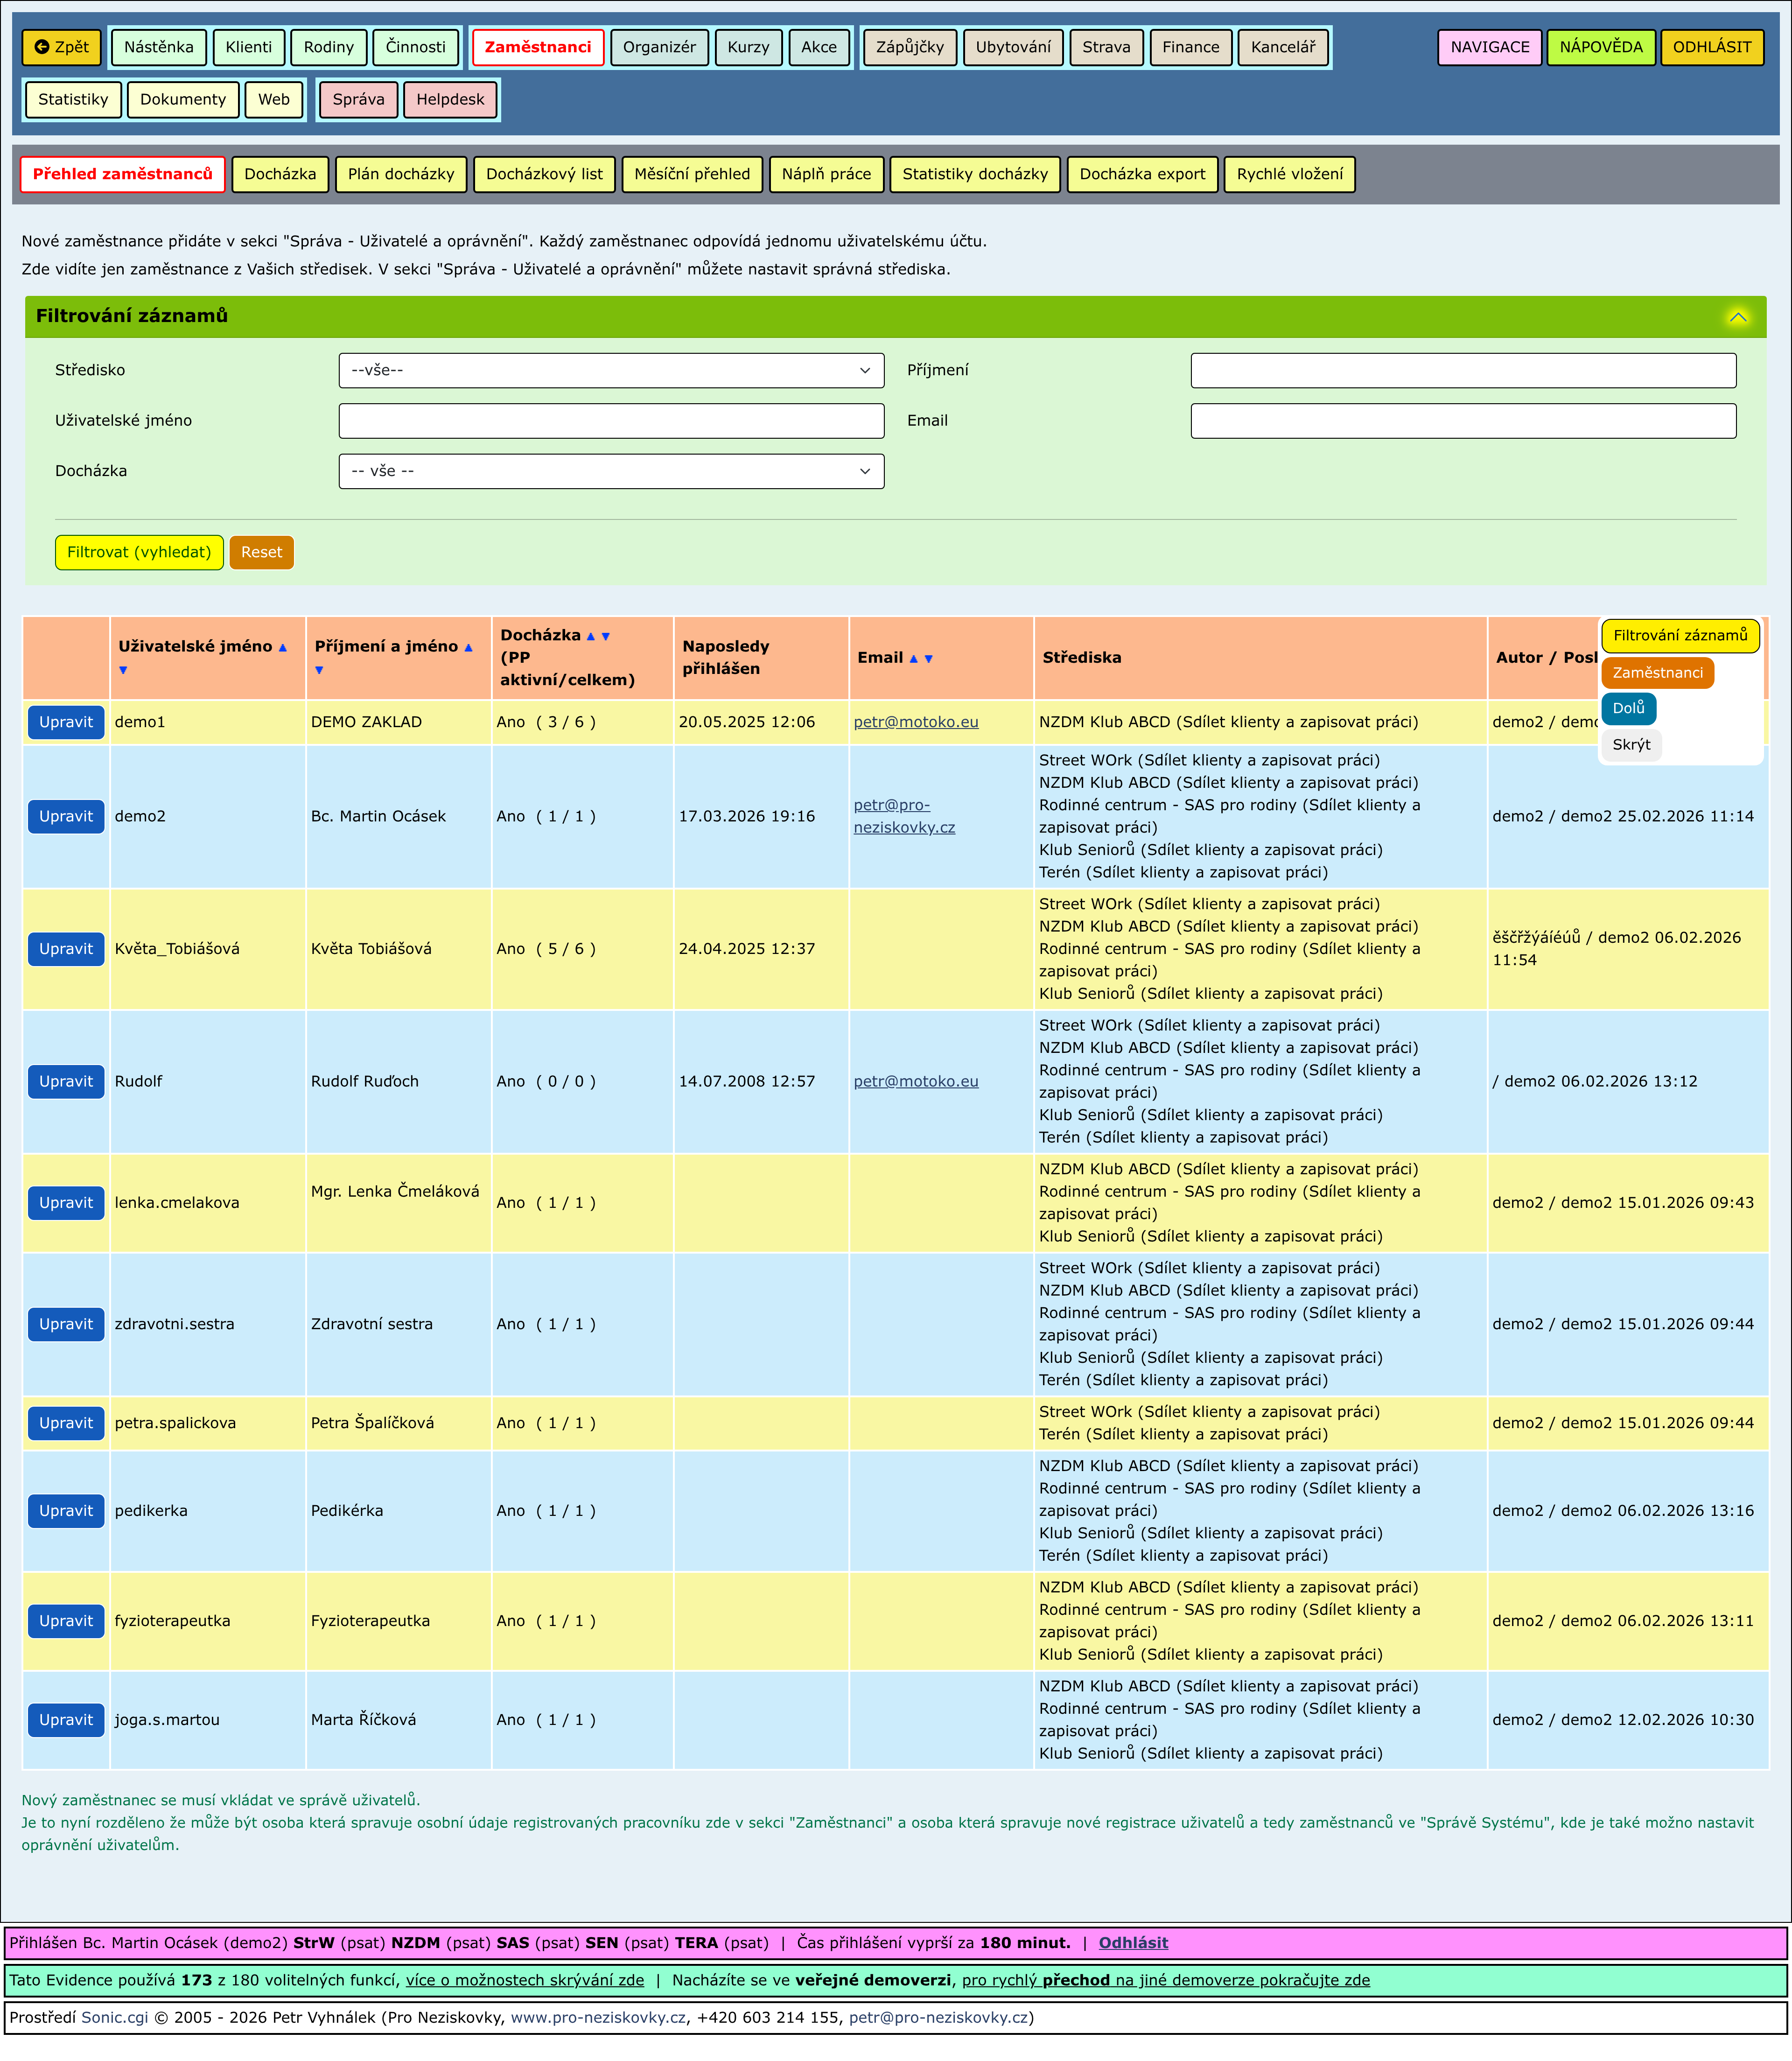Open the Finance menu item
1792x2061 pixels.
(x=1190, y=47)
